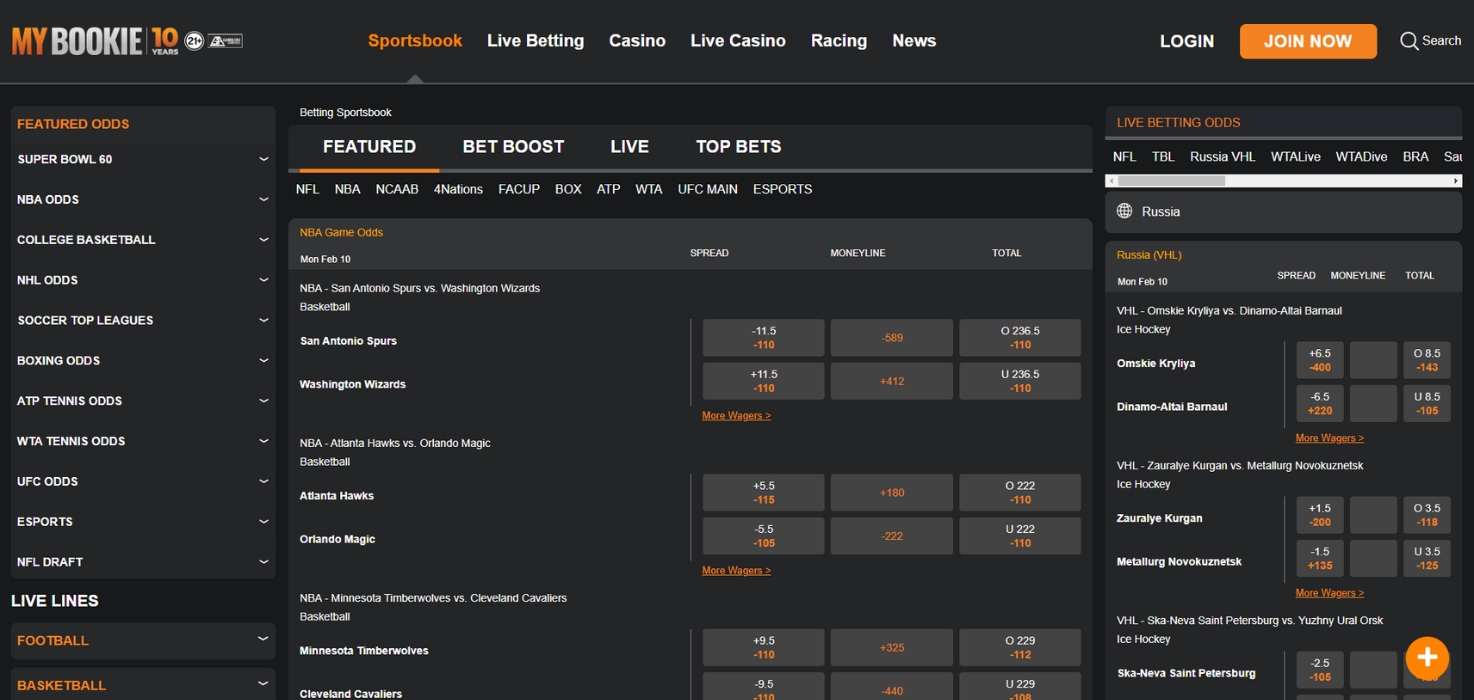Expand NBA Odds in sidebar

tap(143, 199)
